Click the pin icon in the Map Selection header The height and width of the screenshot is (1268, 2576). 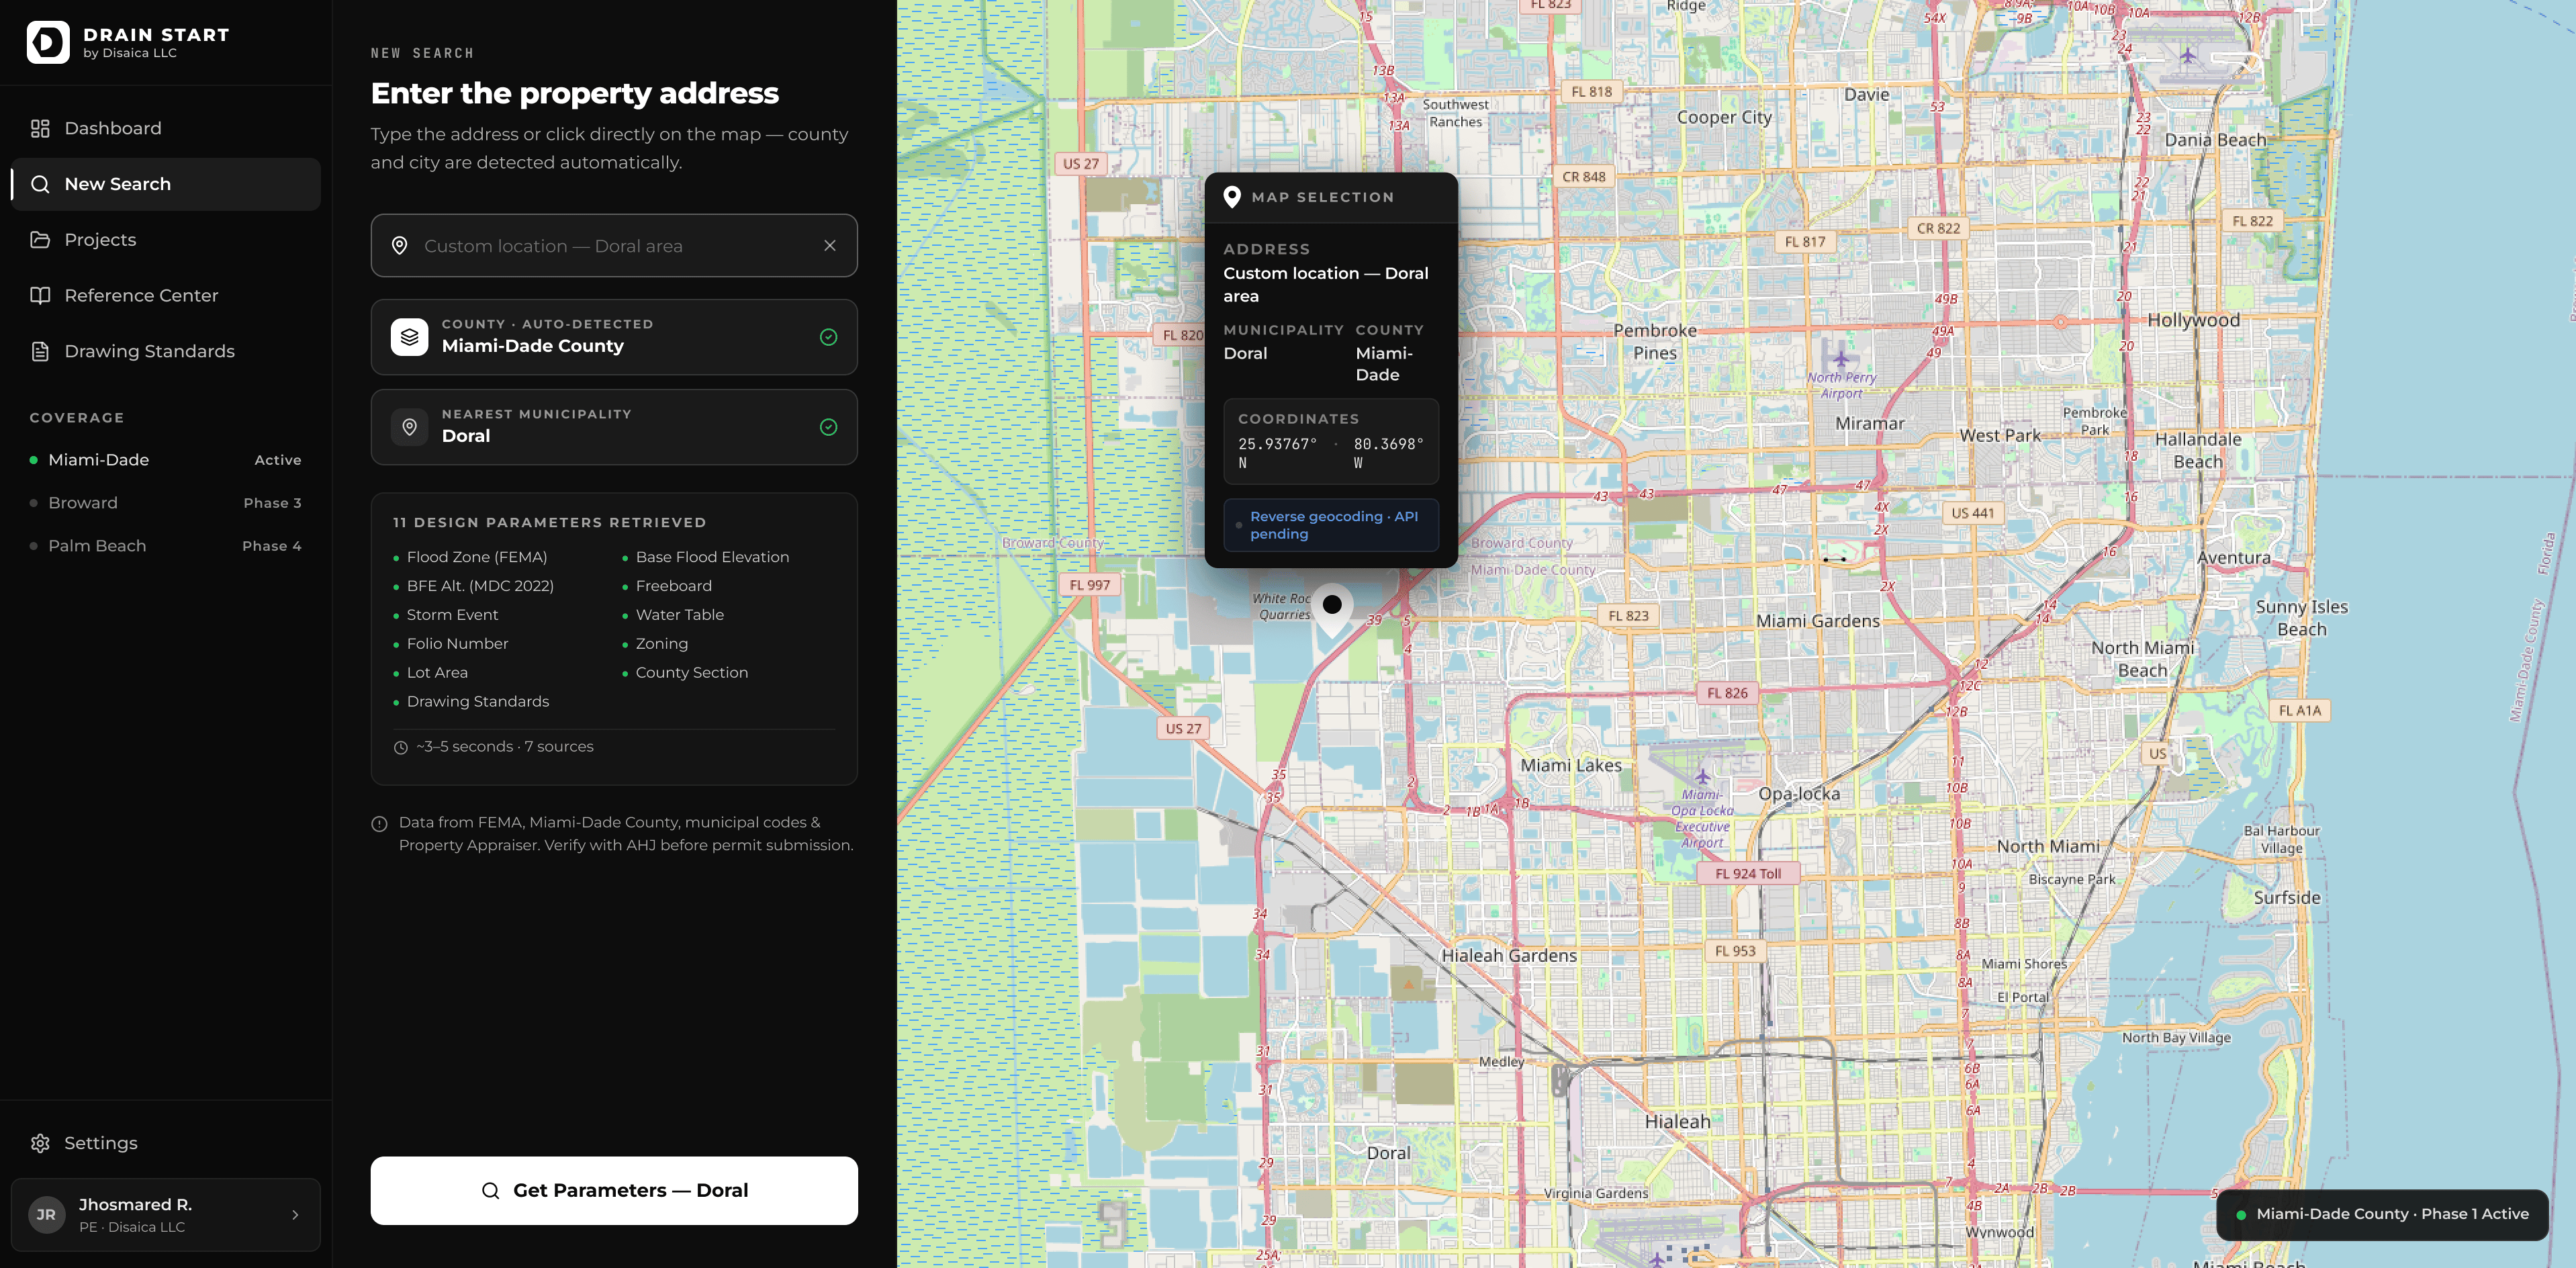point(1233,197)
